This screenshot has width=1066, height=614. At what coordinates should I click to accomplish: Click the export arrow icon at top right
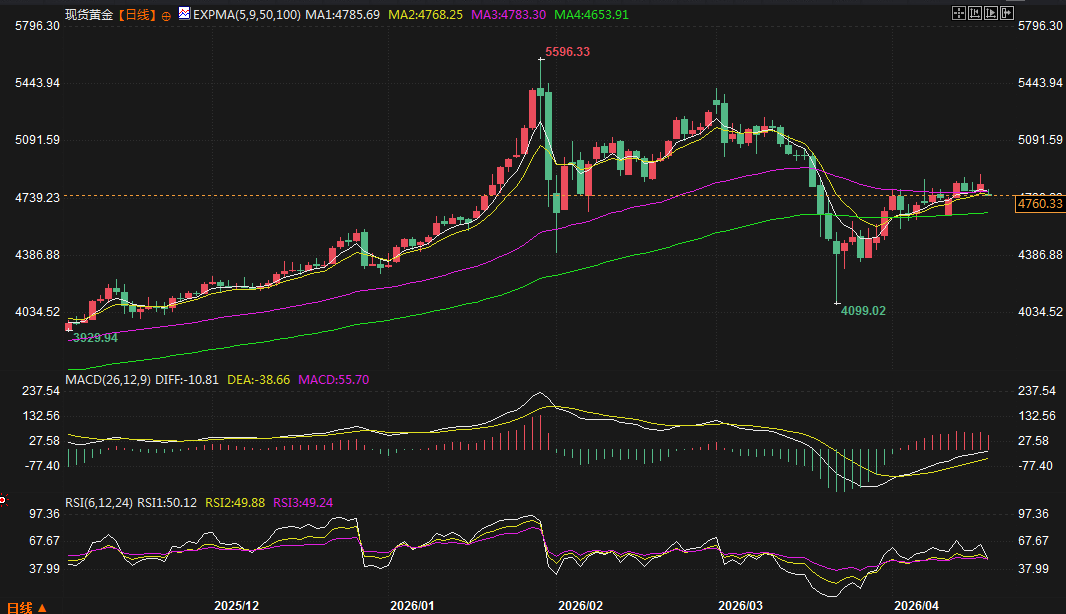point(1008,13)
